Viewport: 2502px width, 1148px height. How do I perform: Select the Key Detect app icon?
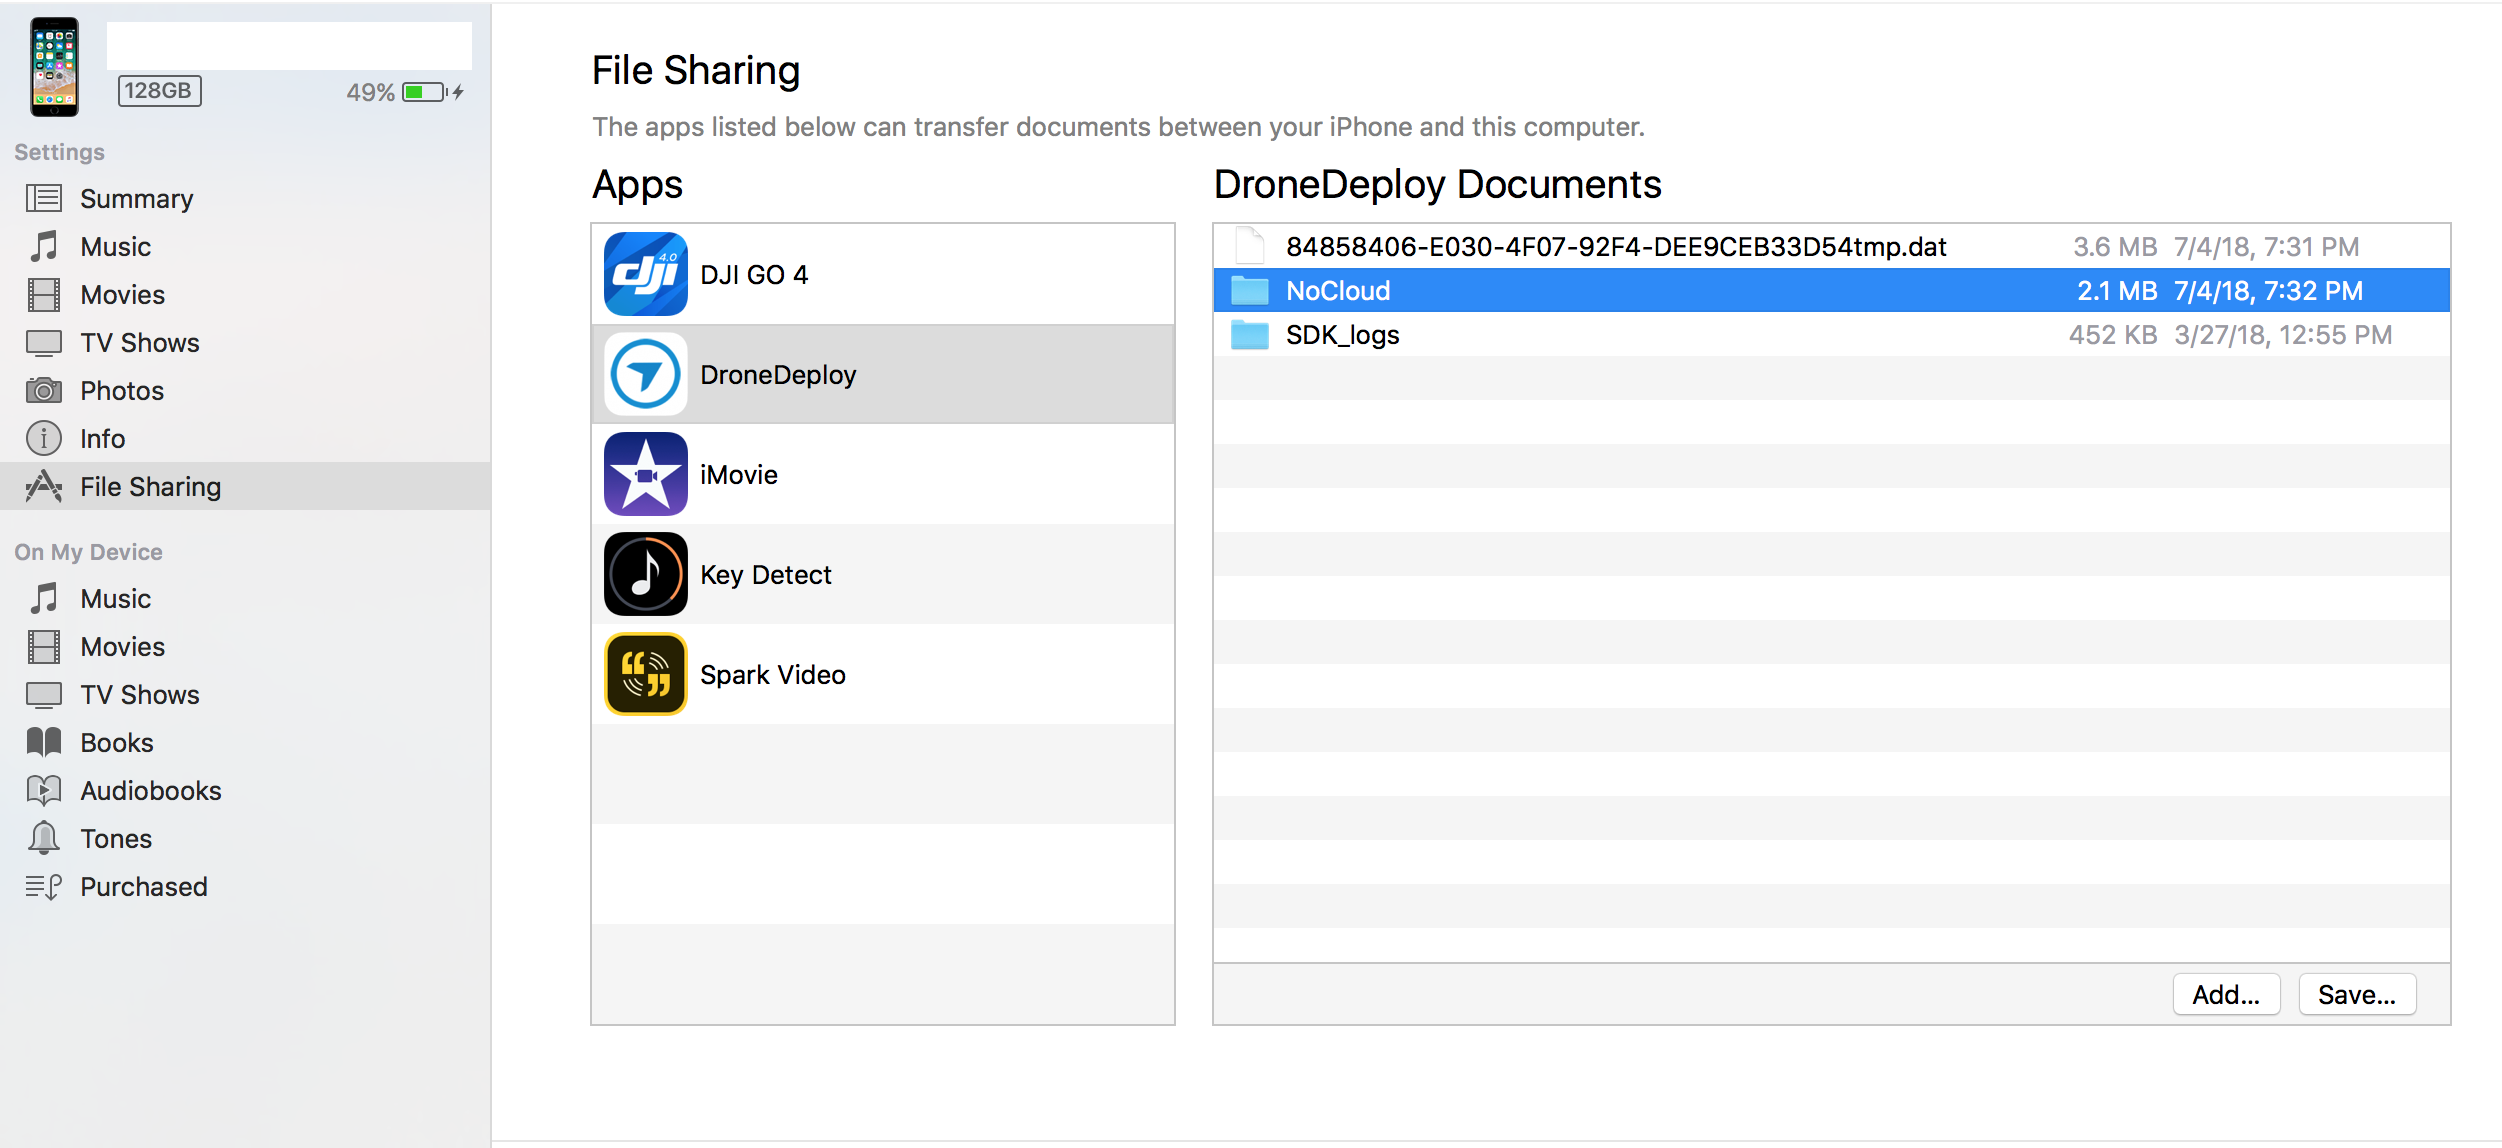[645, 574]
